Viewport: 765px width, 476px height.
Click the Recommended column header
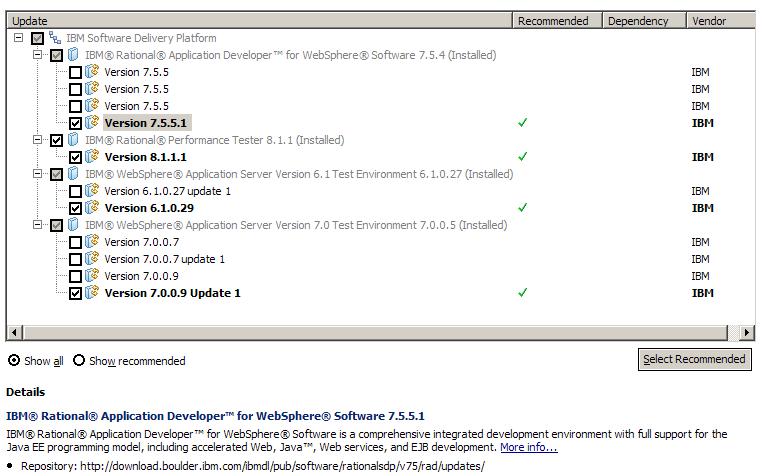coord(557,20)
